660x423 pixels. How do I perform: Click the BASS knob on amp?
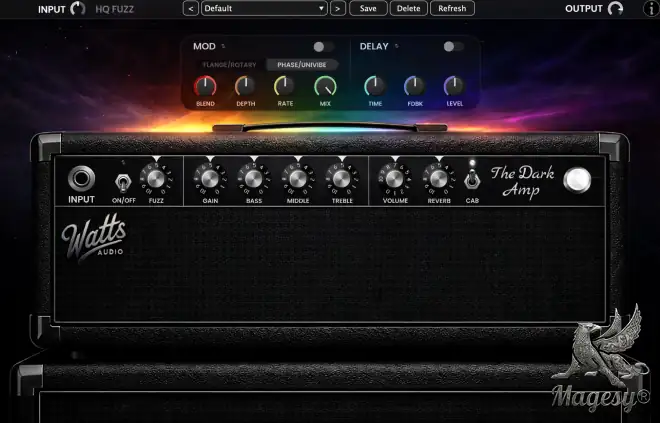coord(254,178)
